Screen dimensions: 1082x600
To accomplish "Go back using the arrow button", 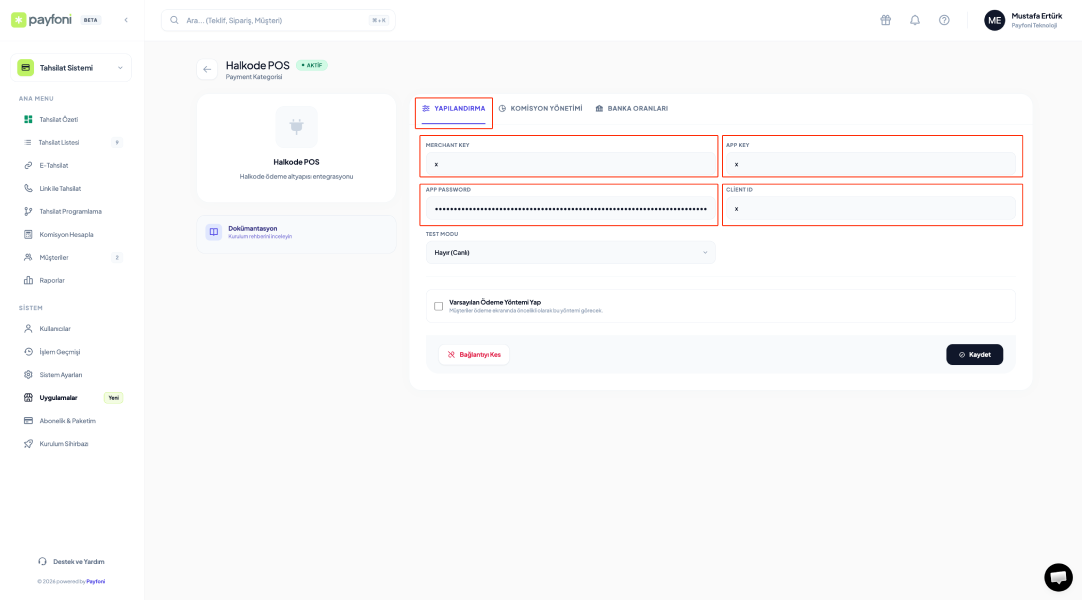I will coord(207,69).
